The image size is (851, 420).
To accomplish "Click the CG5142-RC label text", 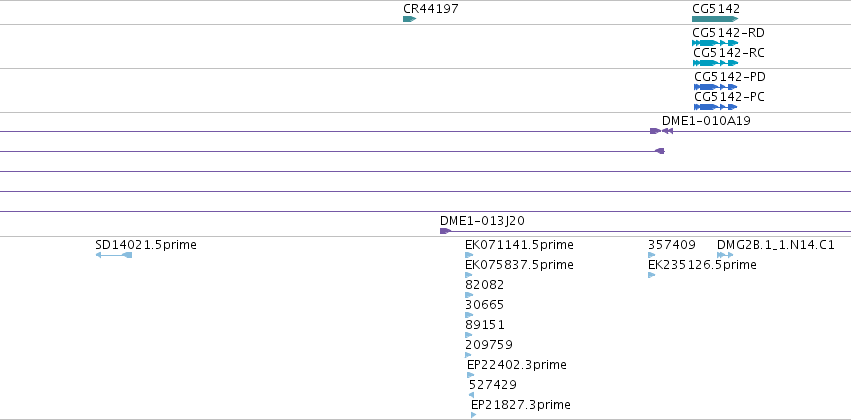I will point(729,53).
